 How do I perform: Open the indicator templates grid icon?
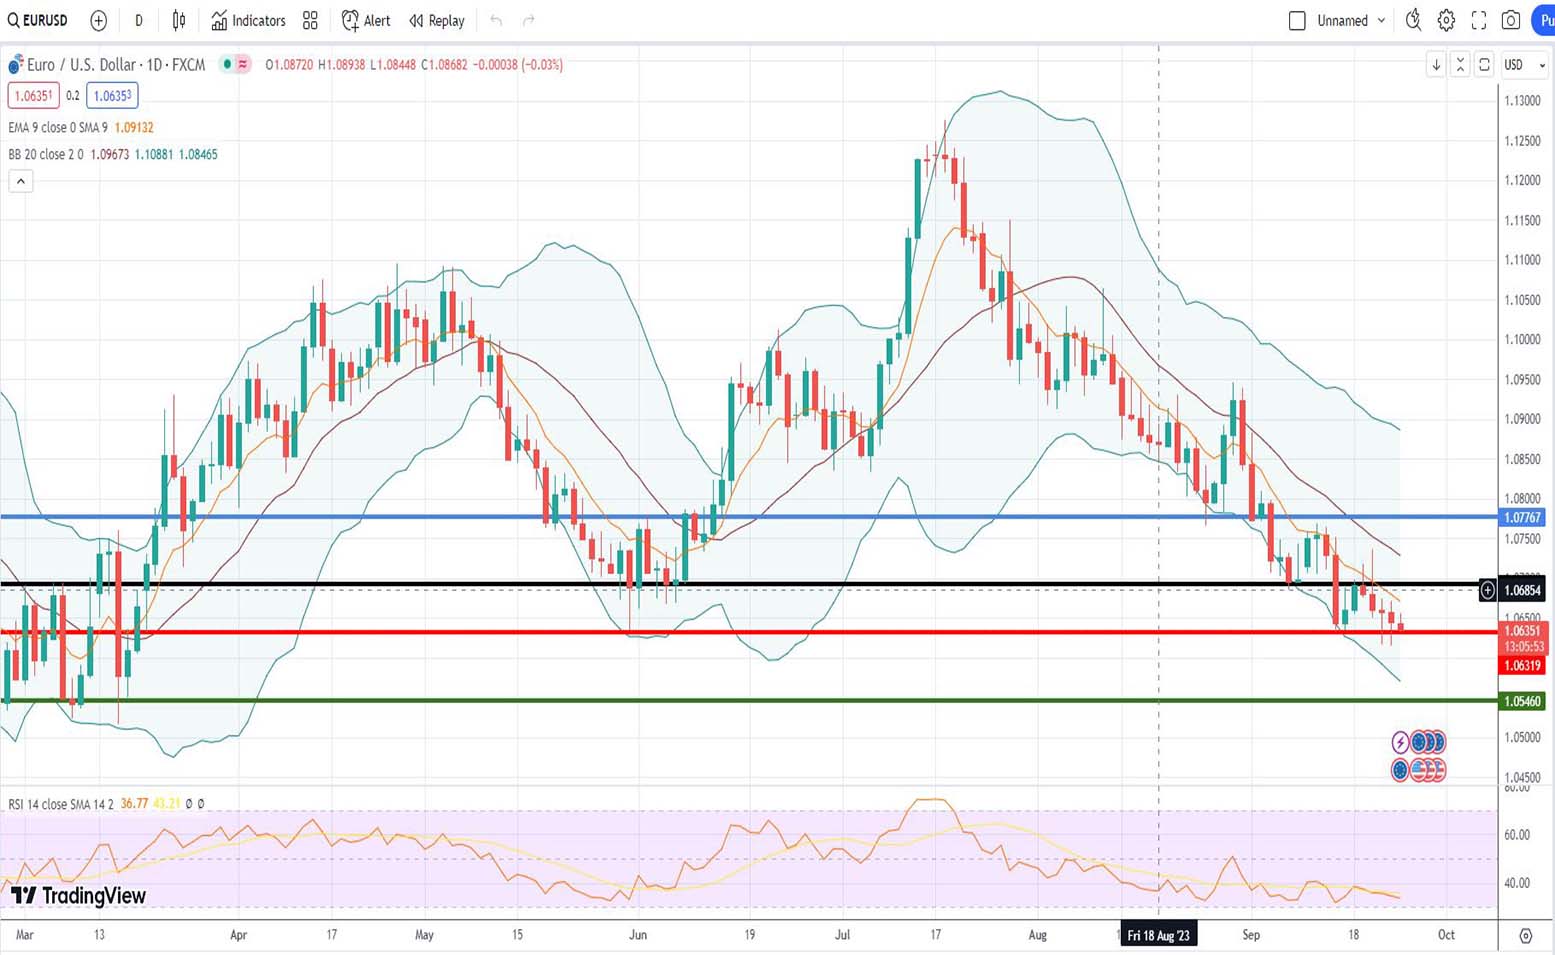click(x=310, y=20)
